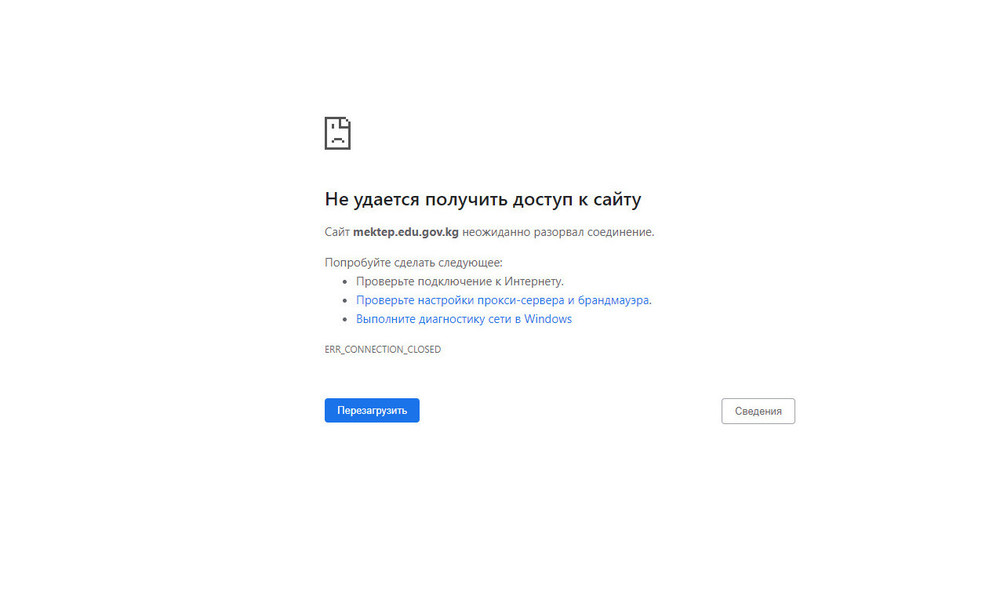Click the Попробуйте сделать следующее text

click(x=413, y=262)
